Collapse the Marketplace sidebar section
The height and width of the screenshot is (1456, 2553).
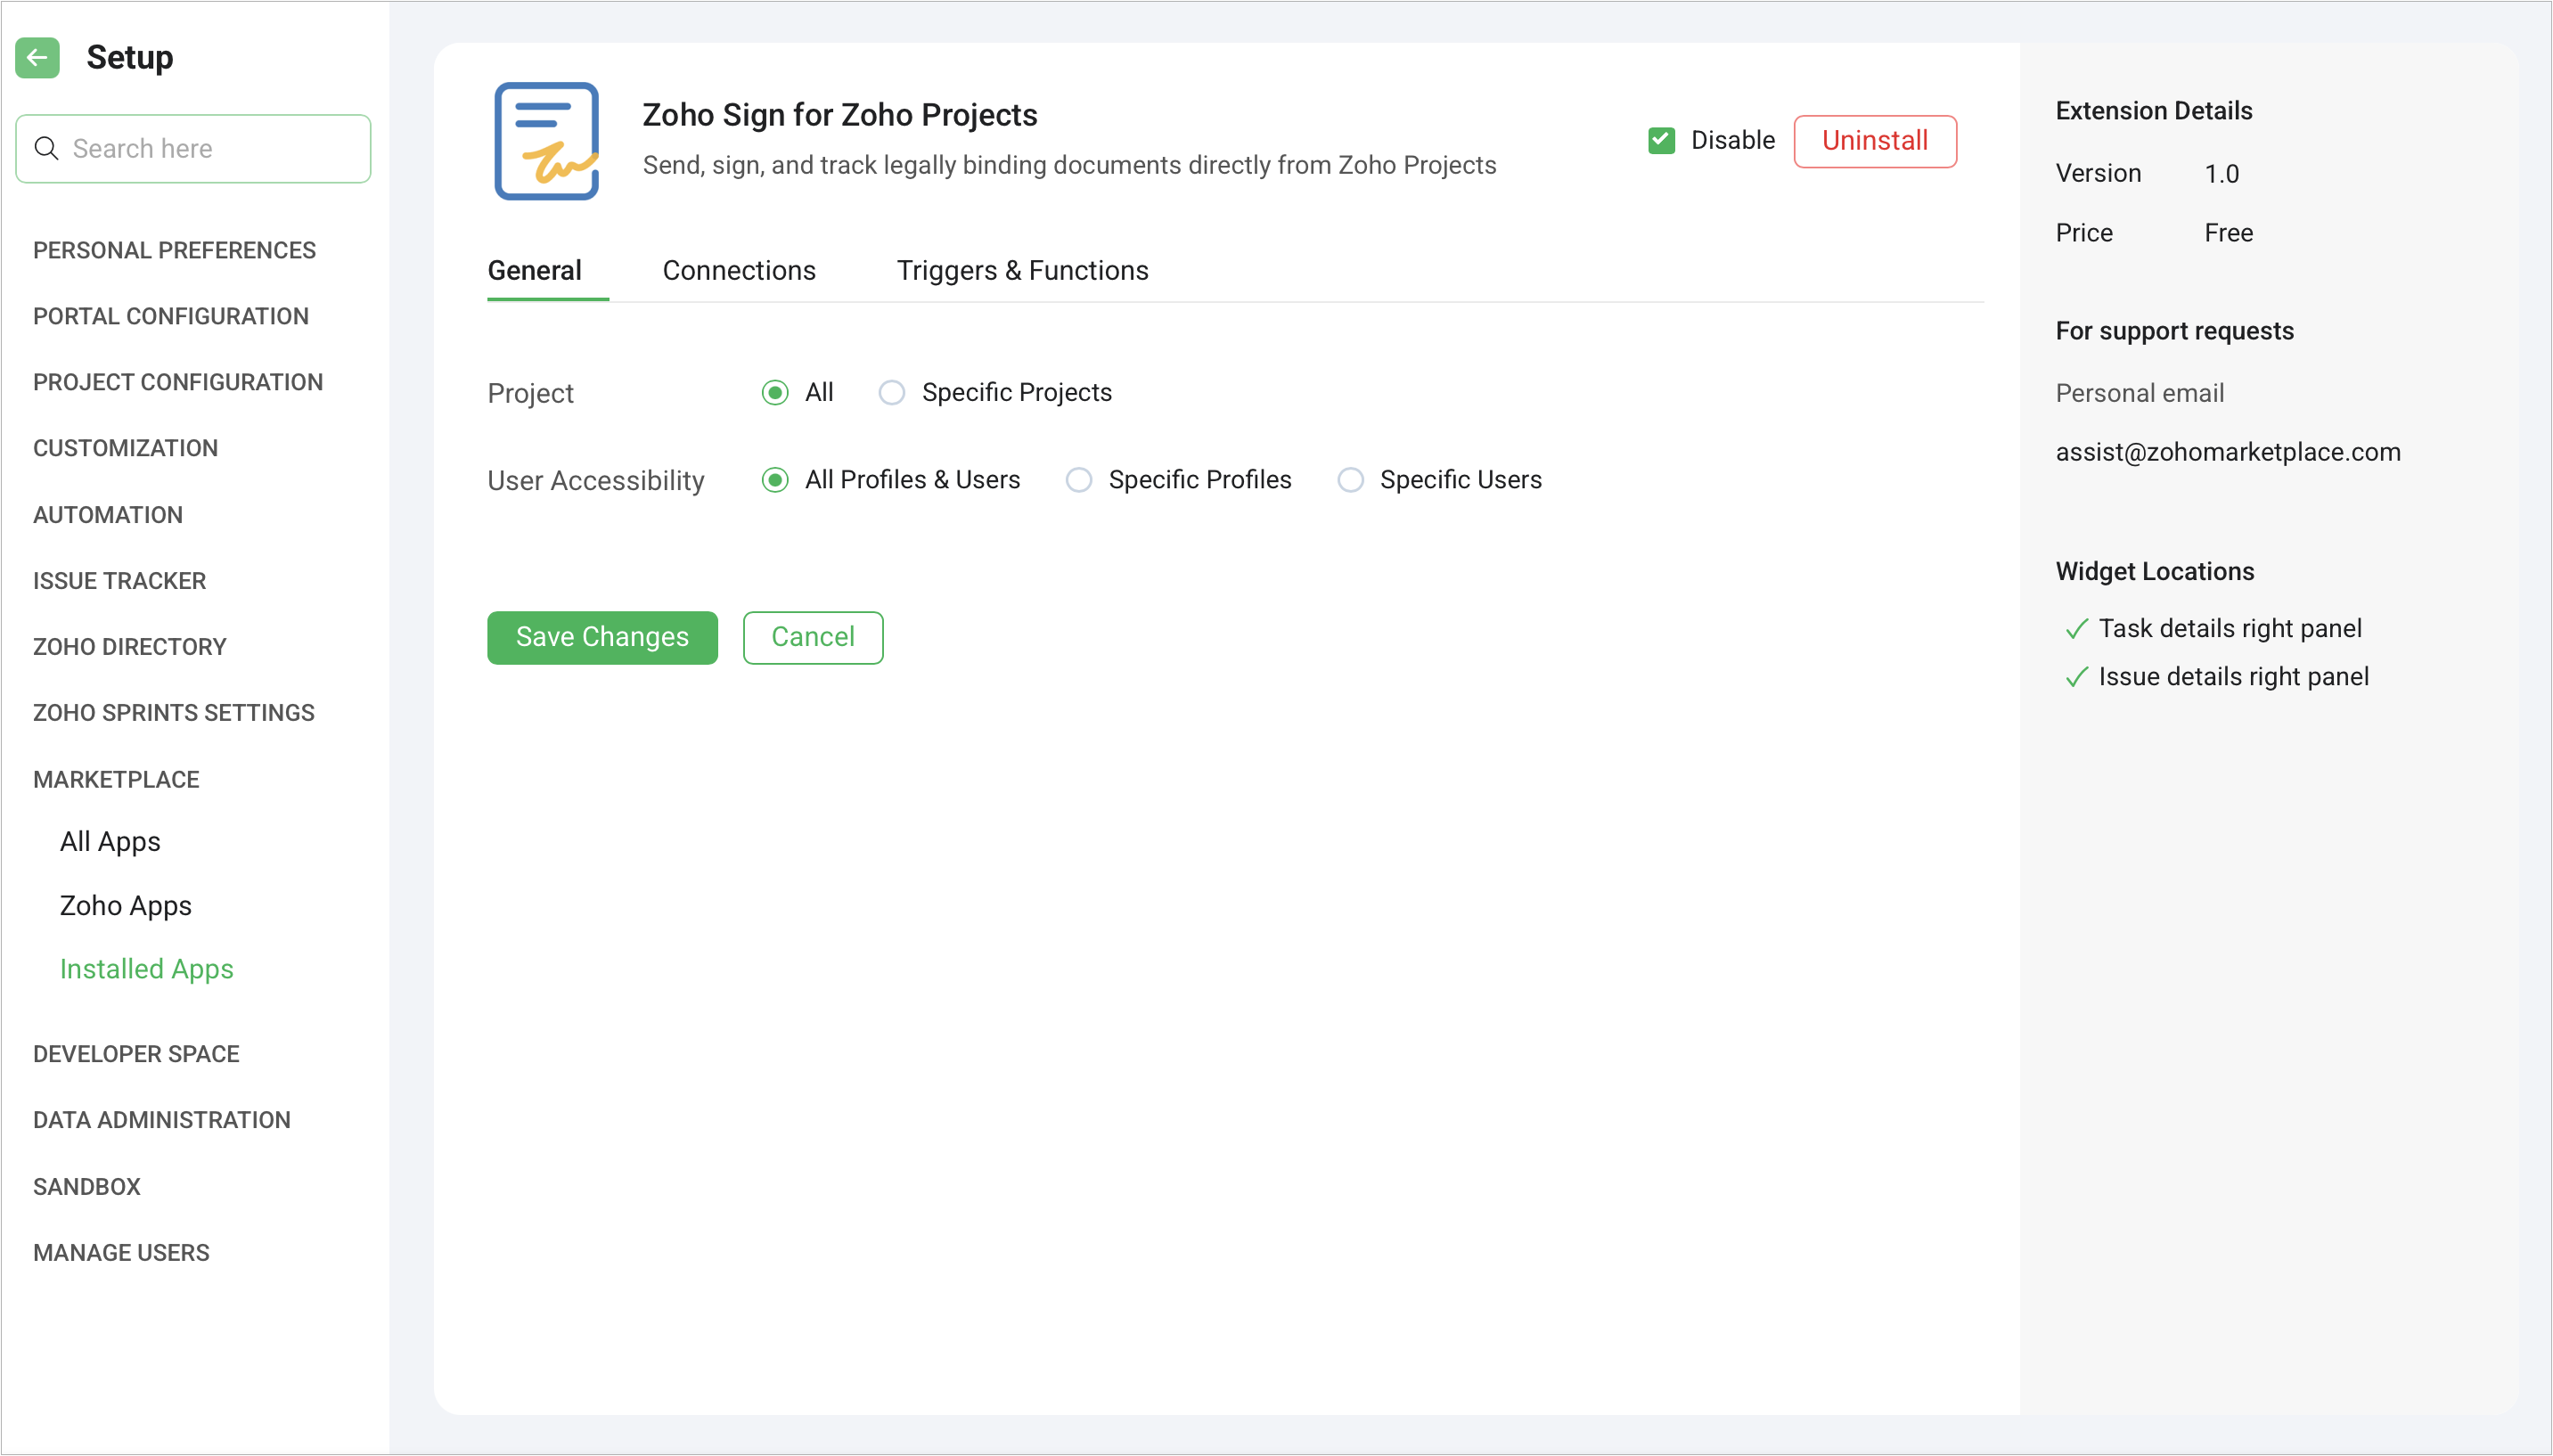coord(116,779)
